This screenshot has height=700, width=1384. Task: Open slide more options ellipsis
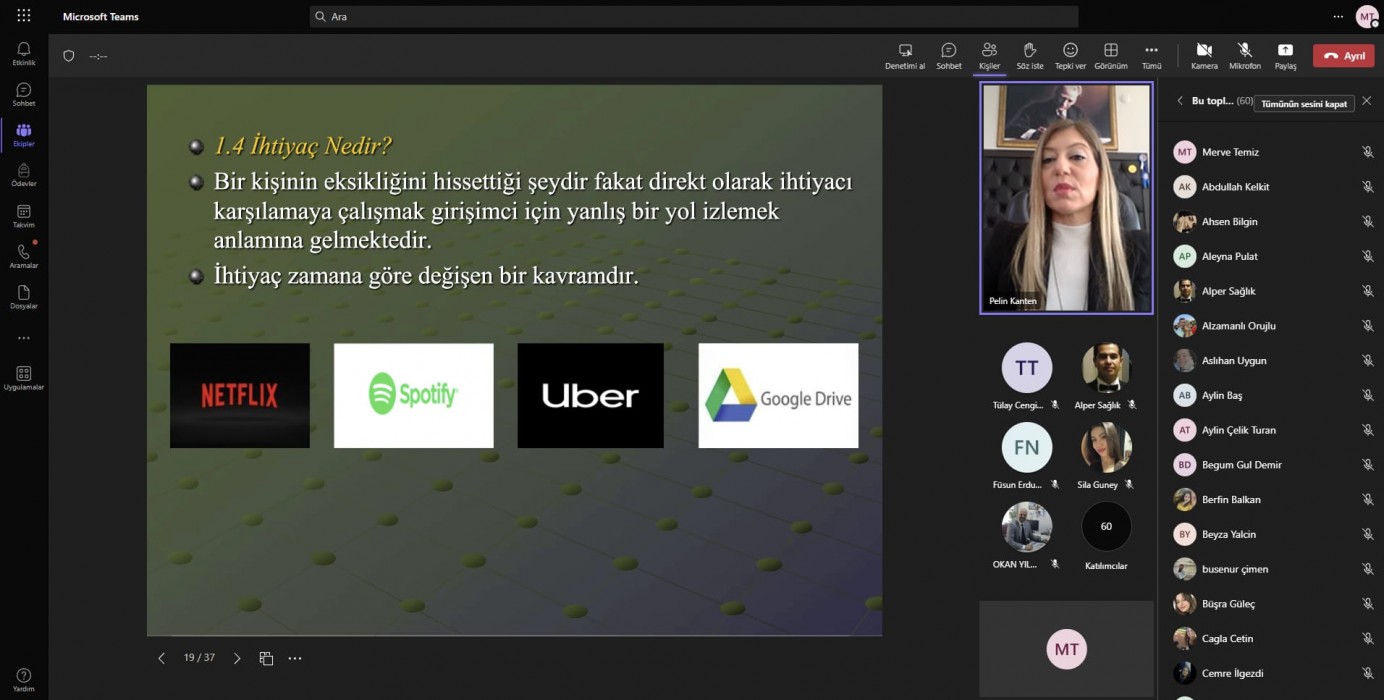tap(295, 658)
